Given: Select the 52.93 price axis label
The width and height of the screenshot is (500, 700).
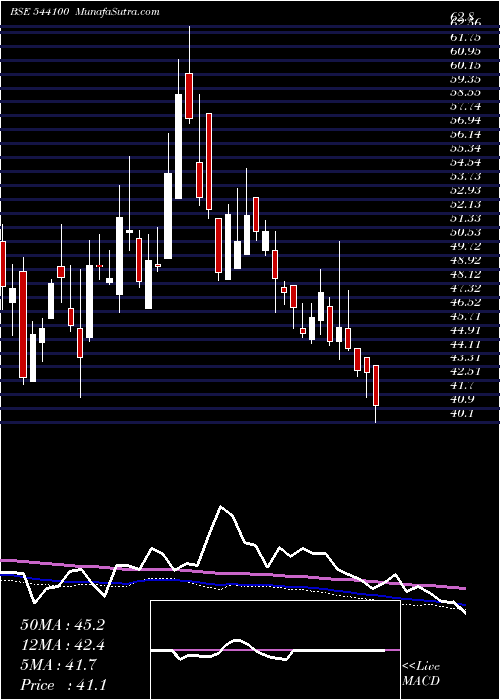Looking at the screenshot, I should 465,190.
